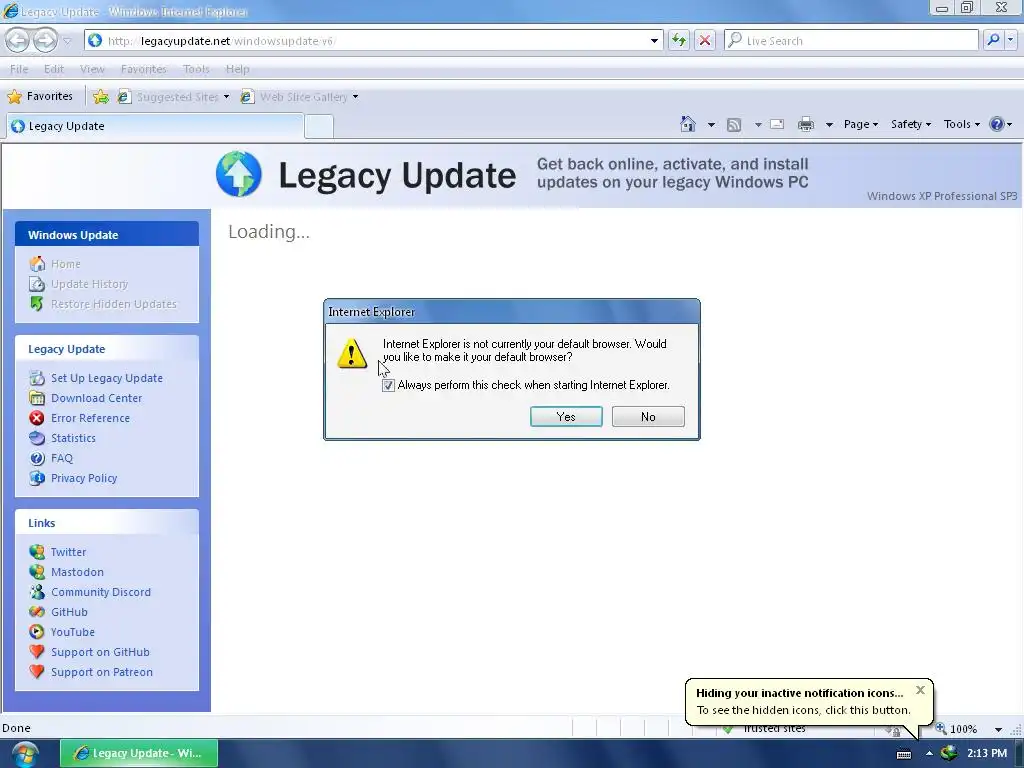The height and width of the screenshot is (768, 1024).
Task: Open a new blank tab
Action: (x=319, y=126)
